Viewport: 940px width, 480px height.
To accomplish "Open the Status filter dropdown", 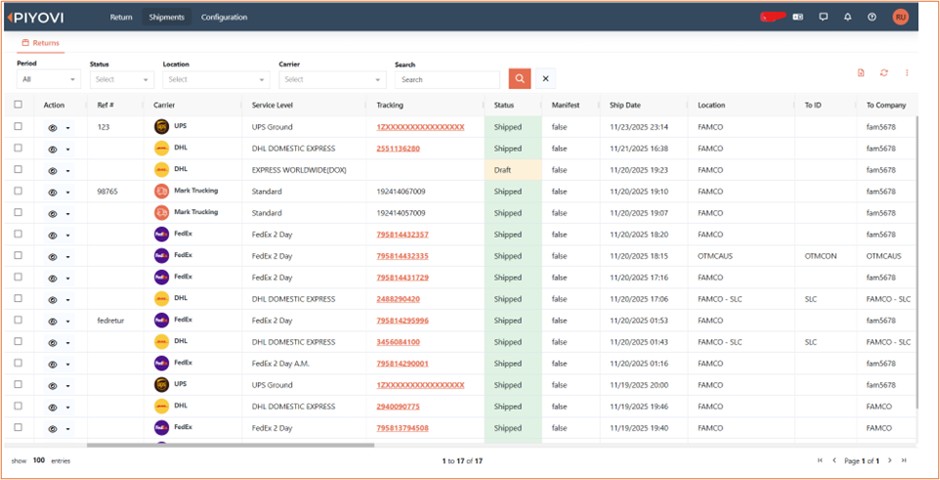I will (122, 79).
